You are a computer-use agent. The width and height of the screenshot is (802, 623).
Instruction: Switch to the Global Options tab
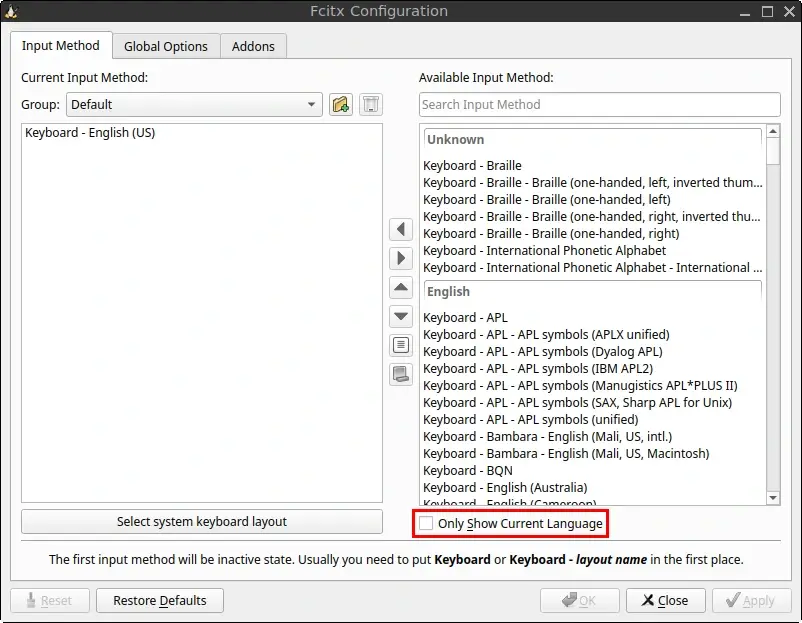(x=166, y=47)
